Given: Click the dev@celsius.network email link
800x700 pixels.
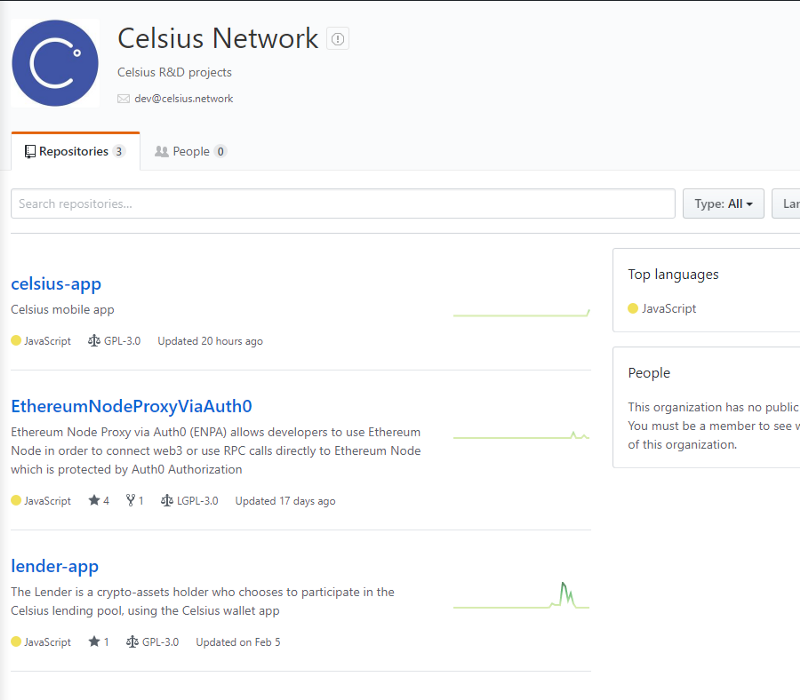Looking at the screenshot, I should tap(184, 99).
